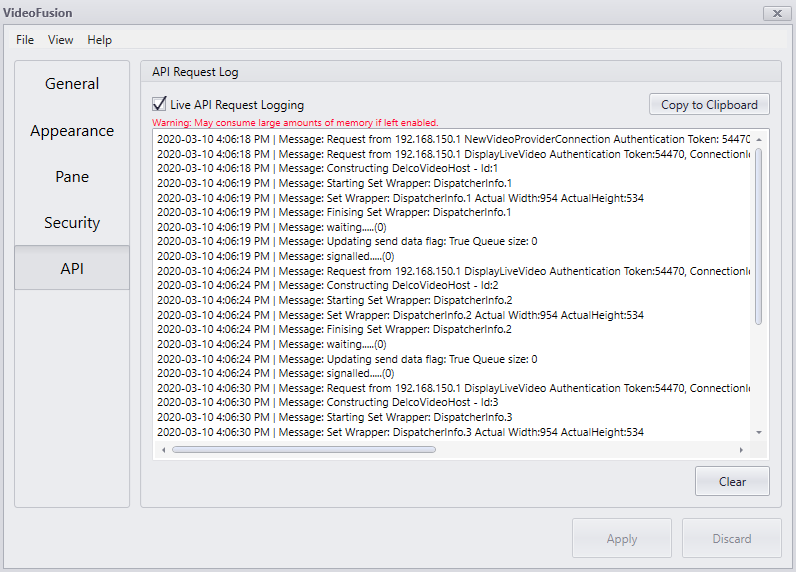This screenshot has height=572, width=796.
Task: Click the horizontal log scrollbar thumb
Action: [x=304, y=450]
